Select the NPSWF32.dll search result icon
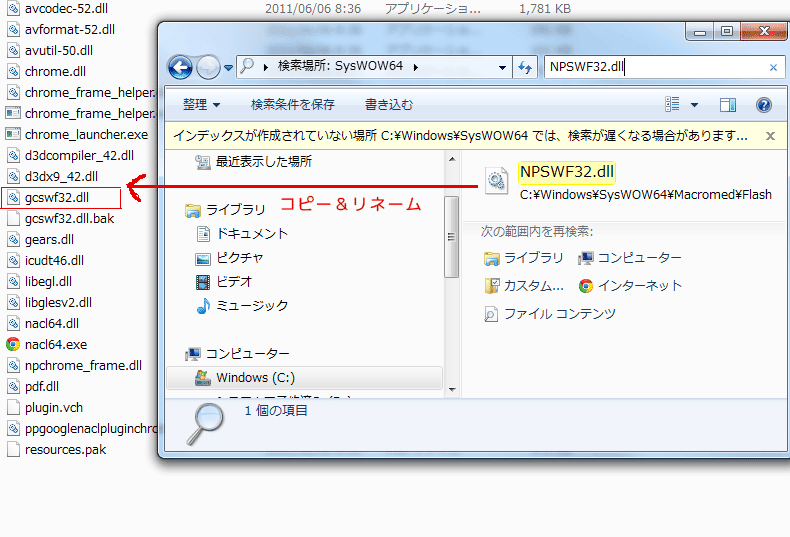 (x=496, y=180)
